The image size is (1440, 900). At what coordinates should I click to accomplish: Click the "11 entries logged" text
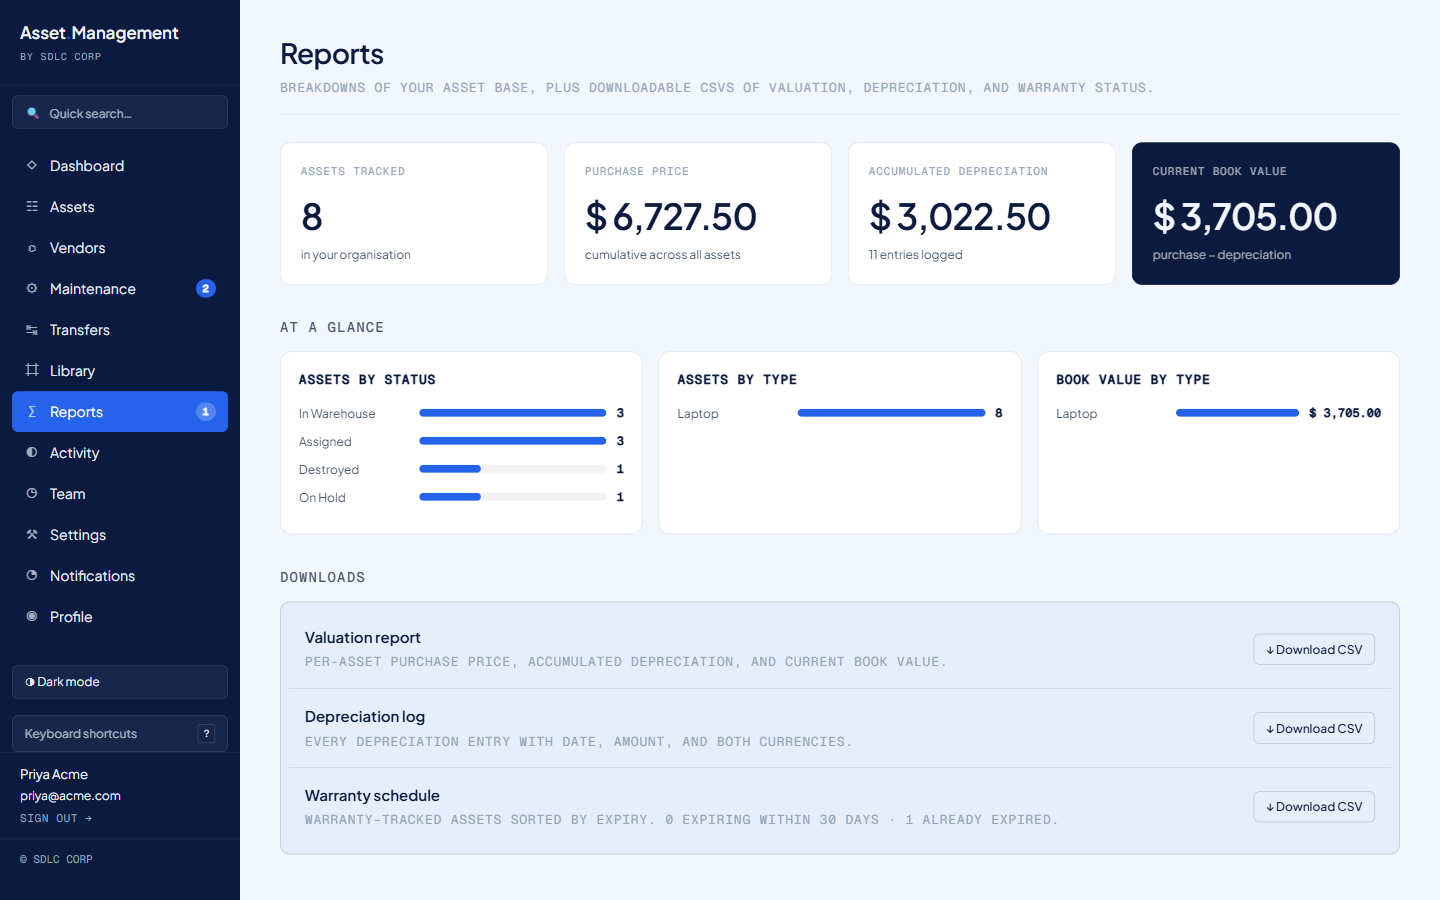(915, 255)
